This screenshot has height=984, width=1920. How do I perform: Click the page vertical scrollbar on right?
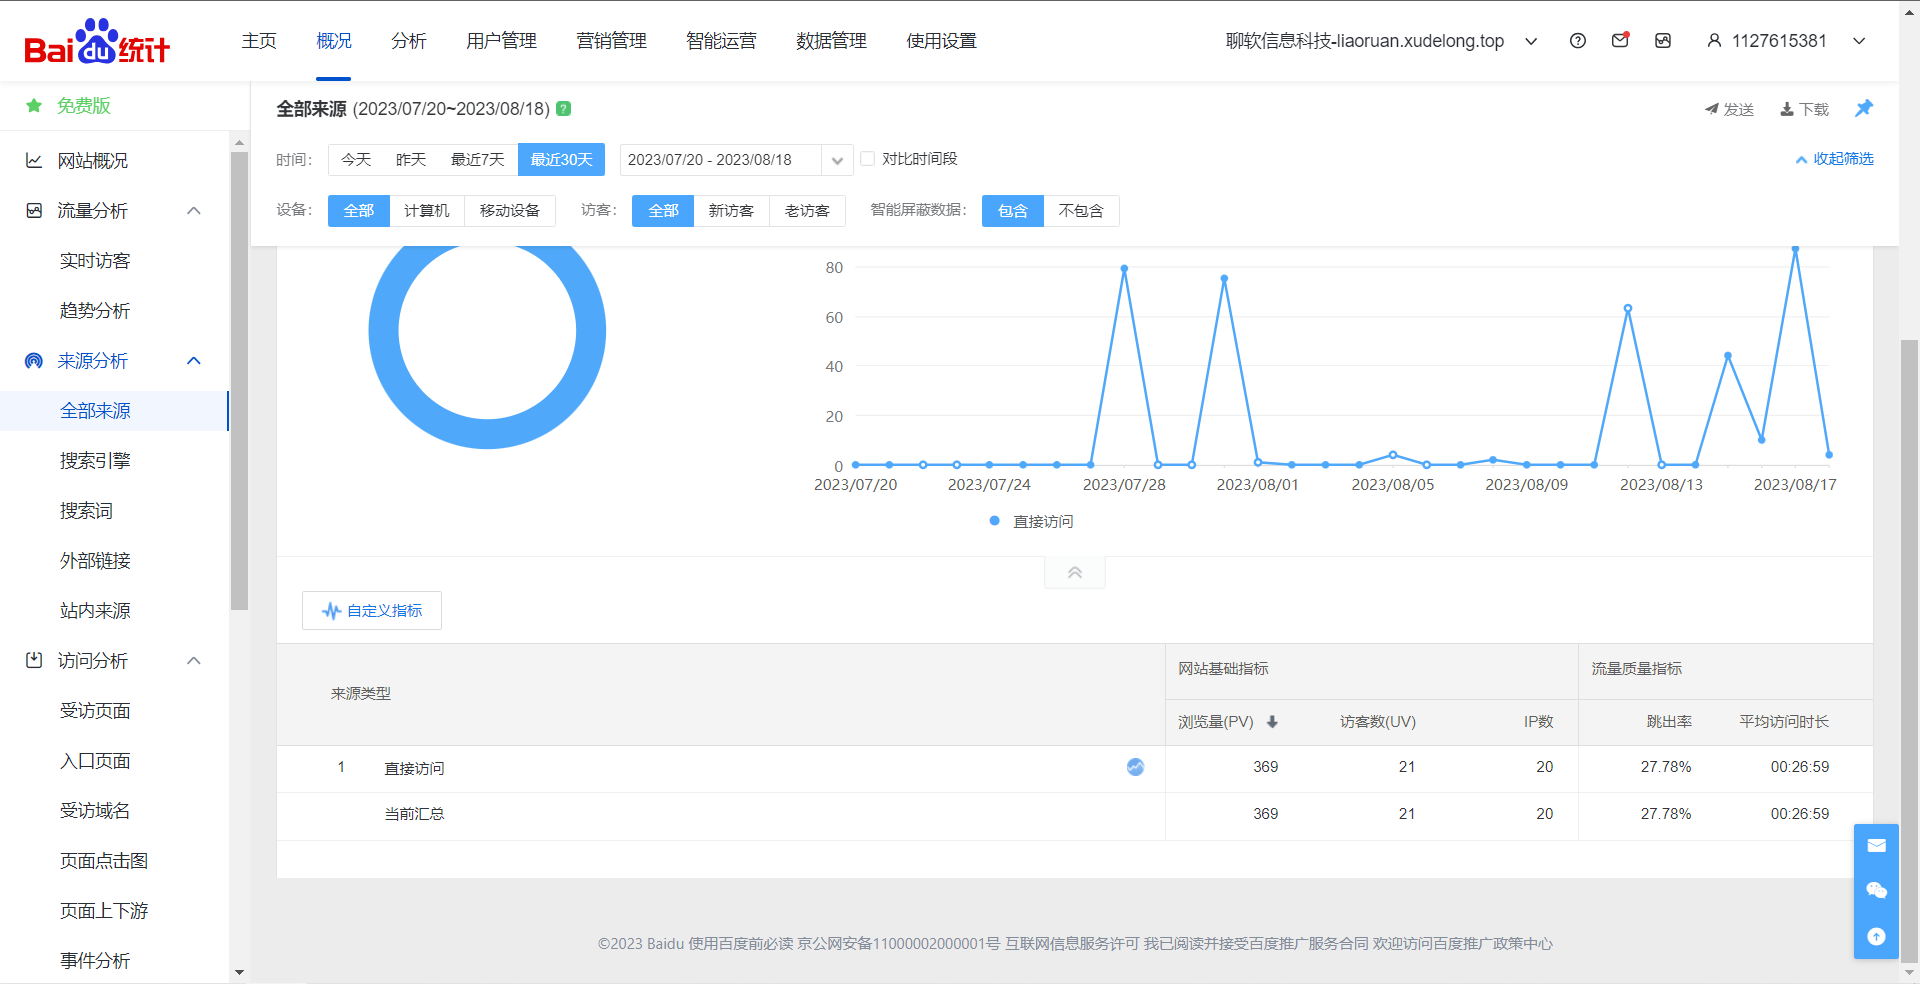(x=1909, y=650)
